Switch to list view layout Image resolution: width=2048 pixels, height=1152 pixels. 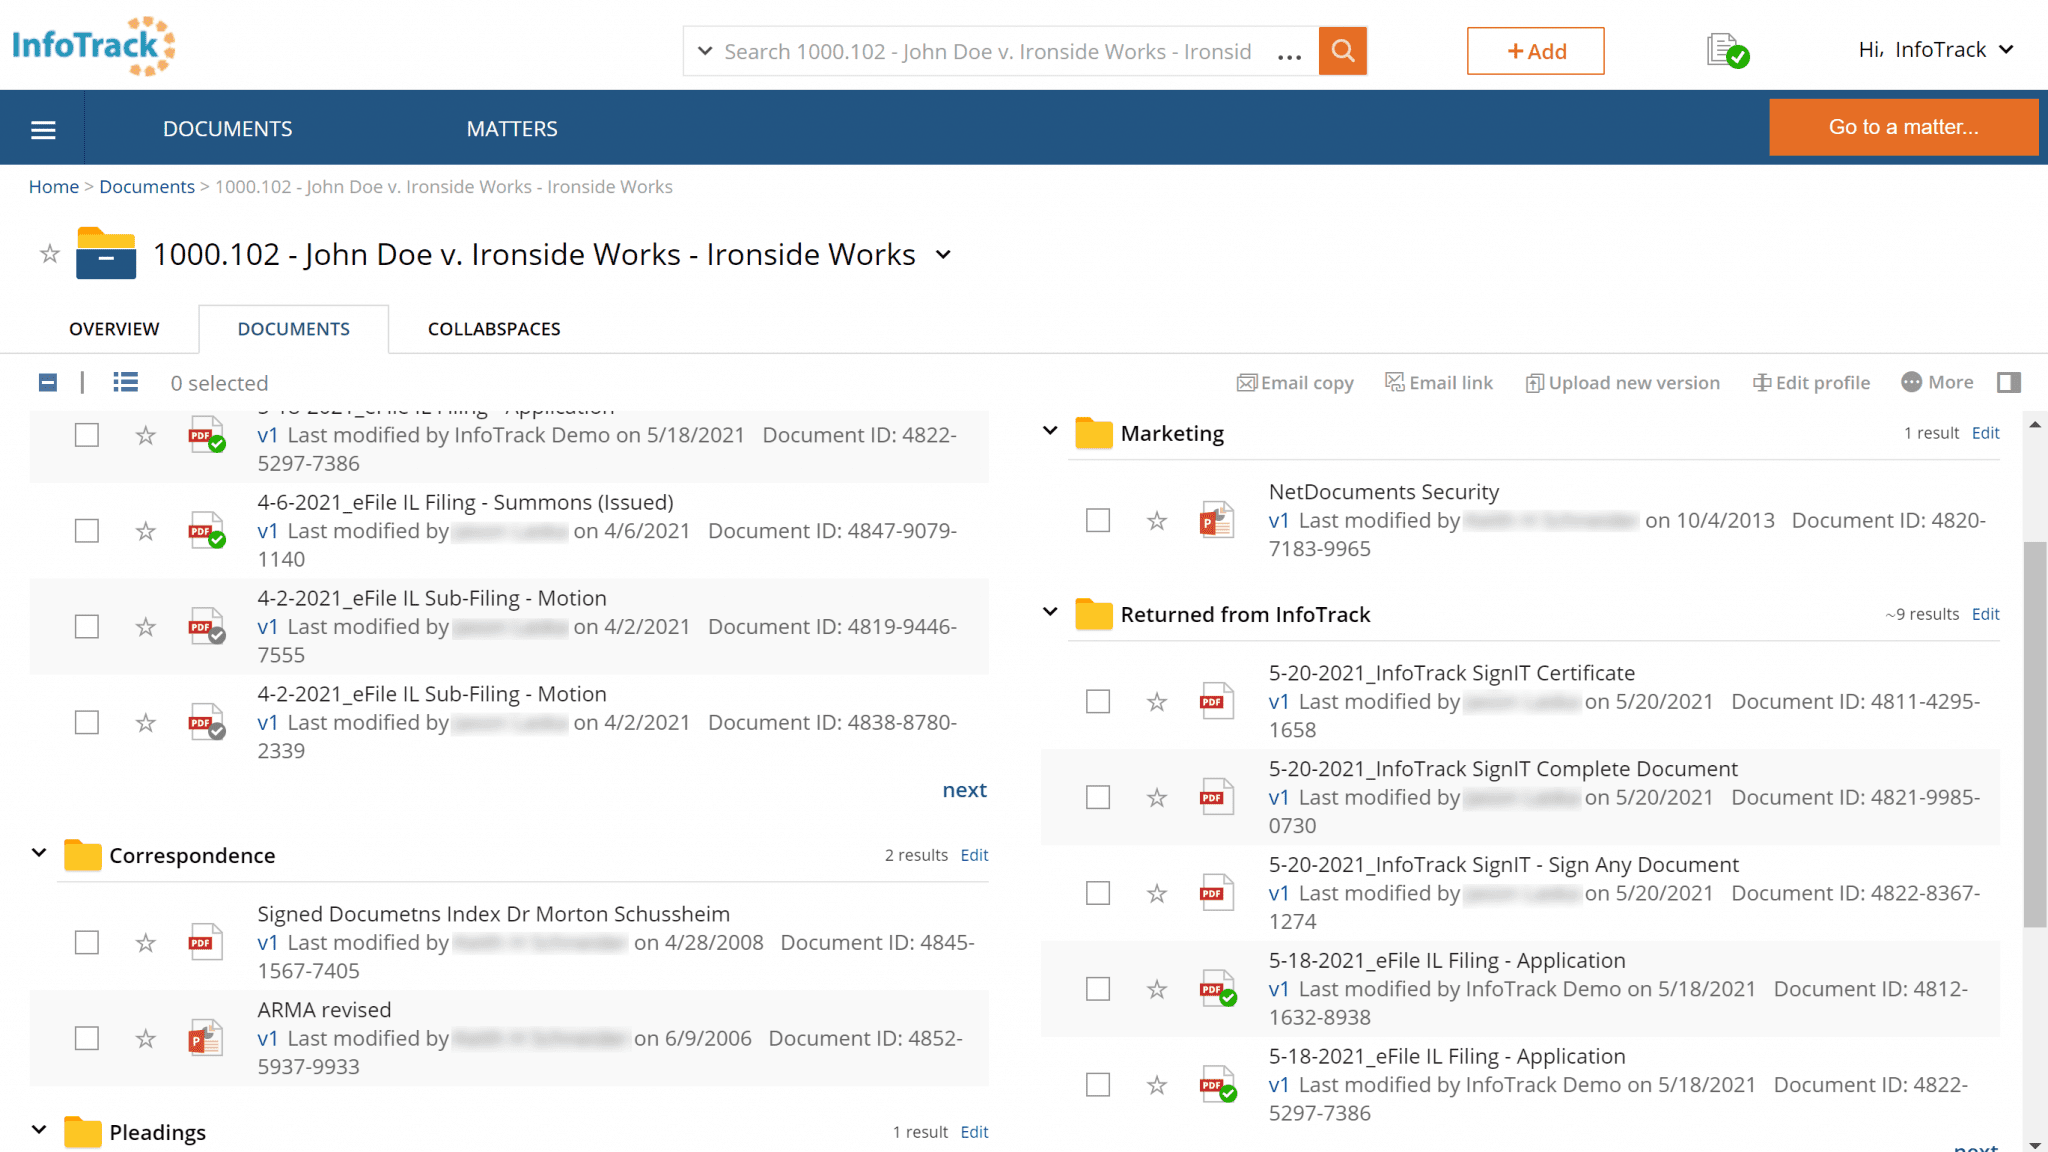125,382
